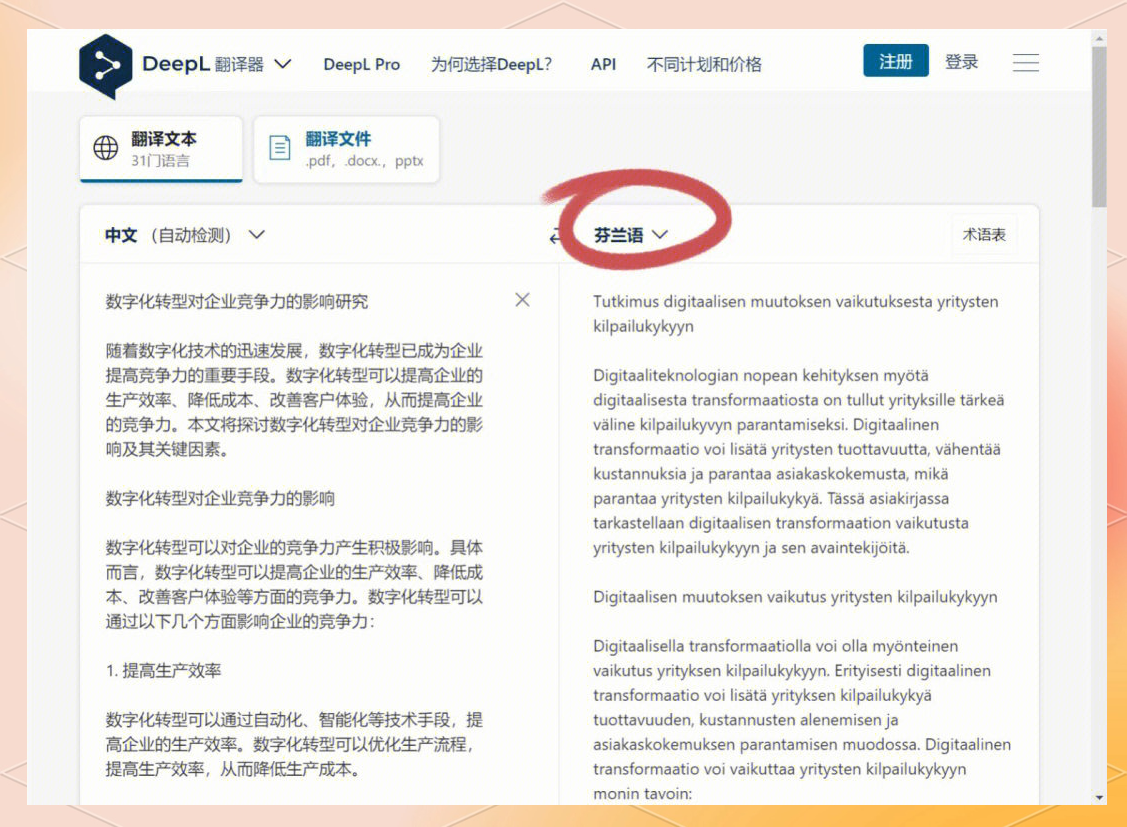
Task: Open the DeepL Pro menu item
Action: coord(361,64)
